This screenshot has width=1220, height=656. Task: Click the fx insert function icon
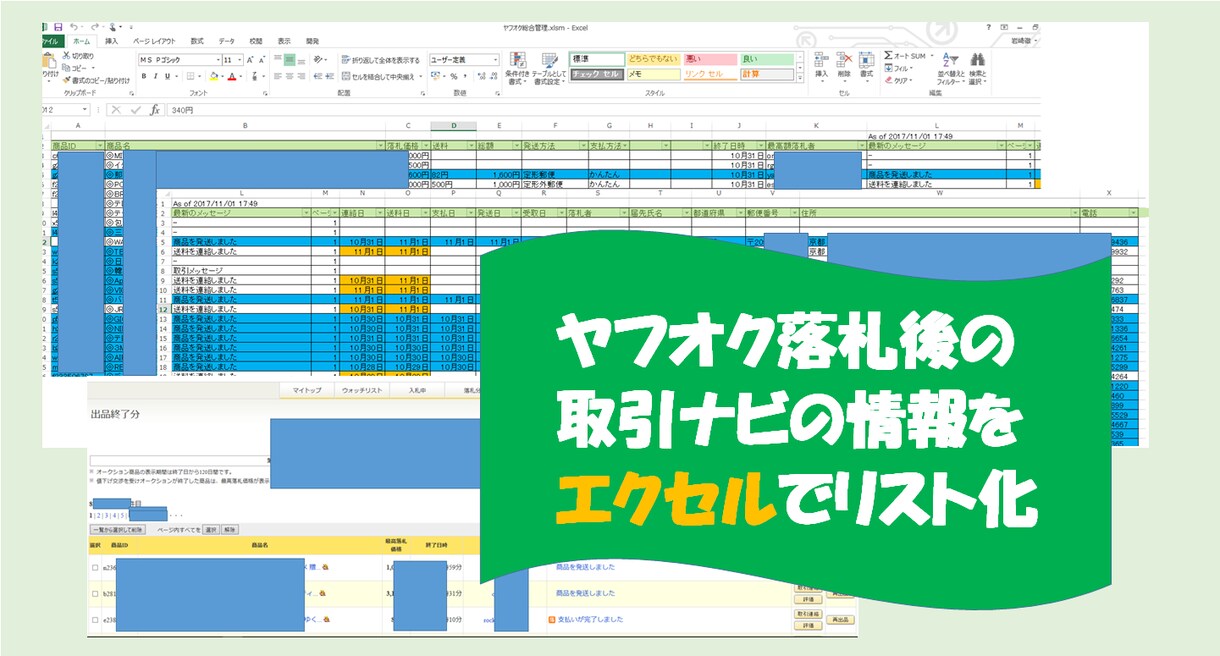[155, 109]
